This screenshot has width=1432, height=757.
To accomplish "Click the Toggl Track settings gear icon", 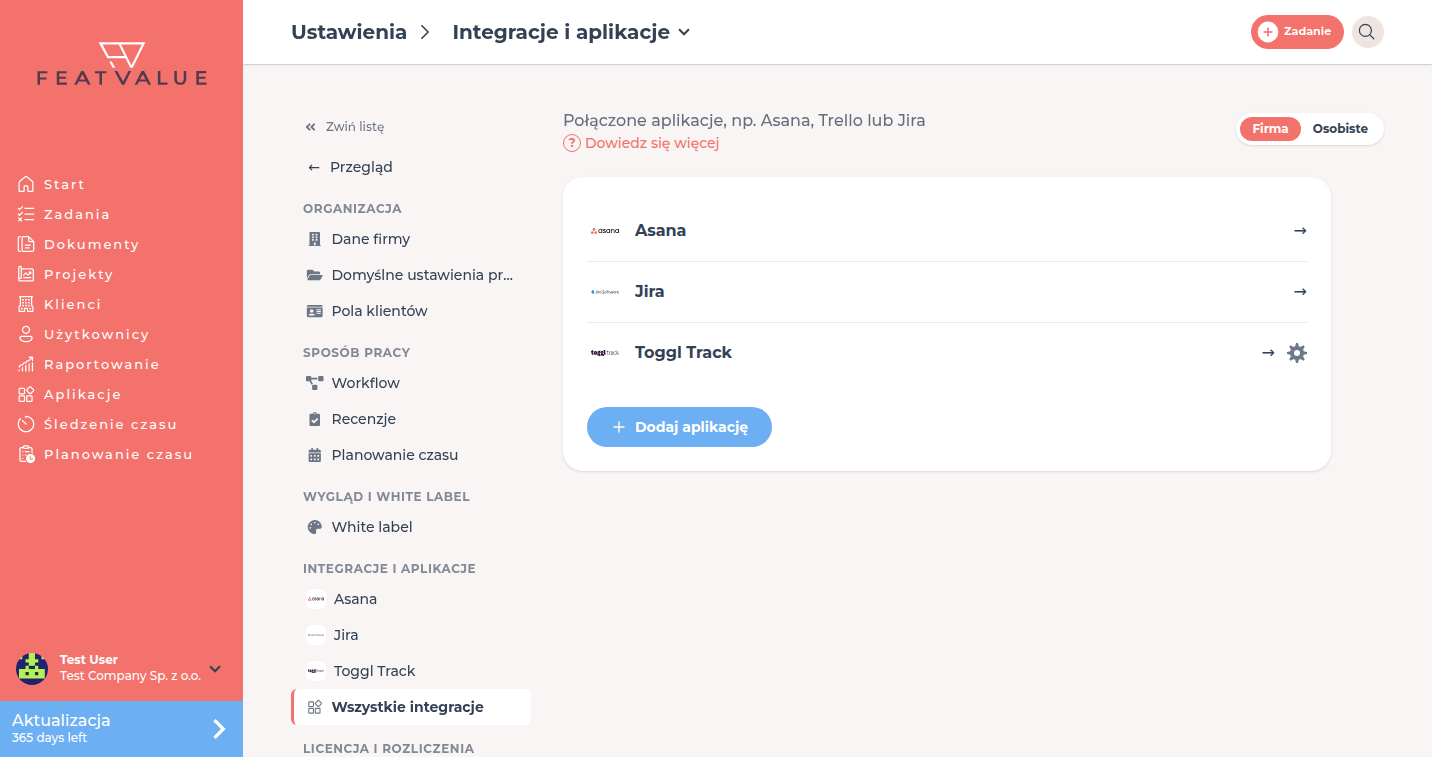I will coord(1297,353).
